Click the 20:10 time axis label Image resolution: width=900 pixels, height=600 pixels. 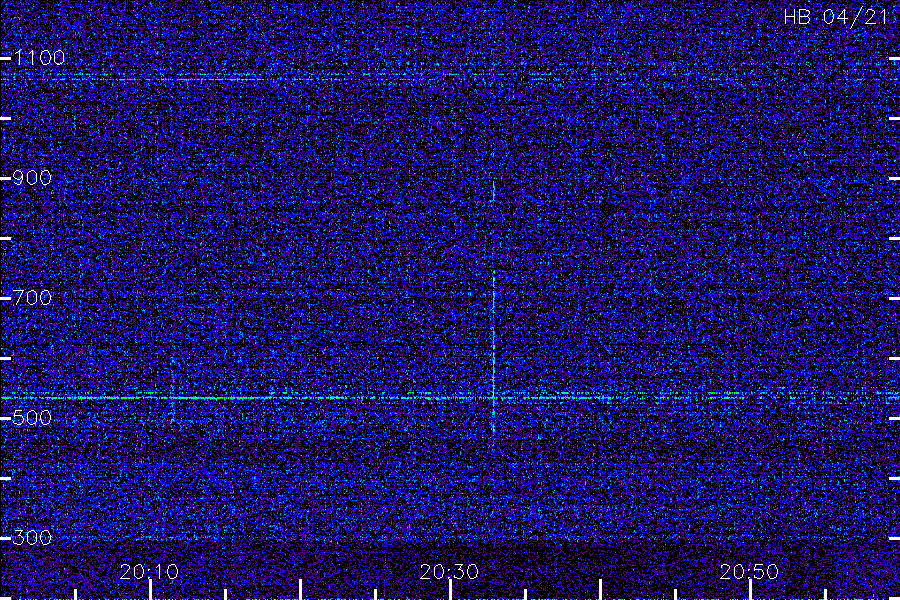click(x=149, y=572)
